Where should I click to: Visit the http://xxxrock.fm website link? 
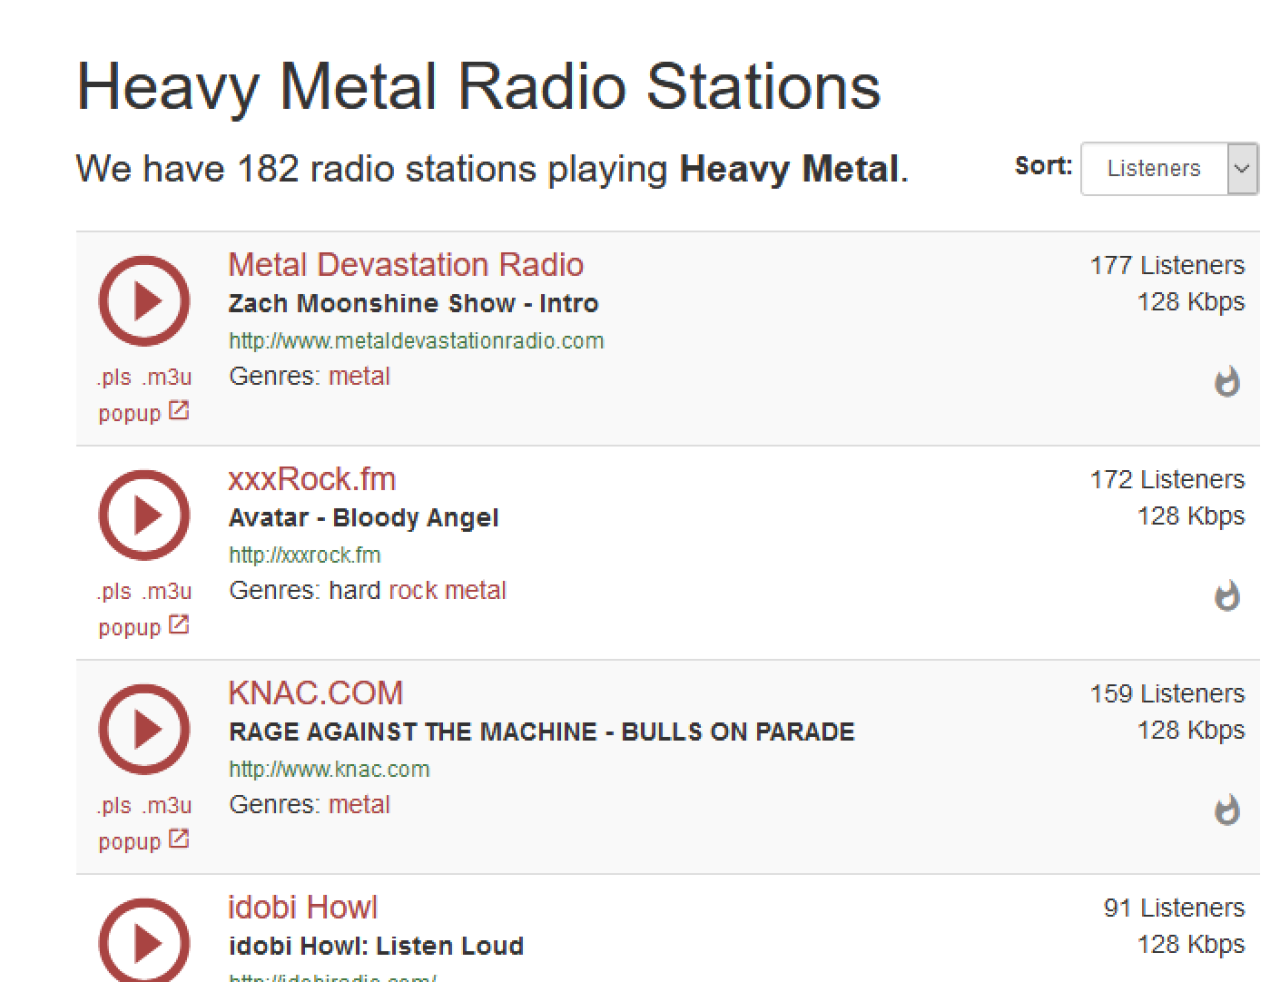(x=304, y=555)
